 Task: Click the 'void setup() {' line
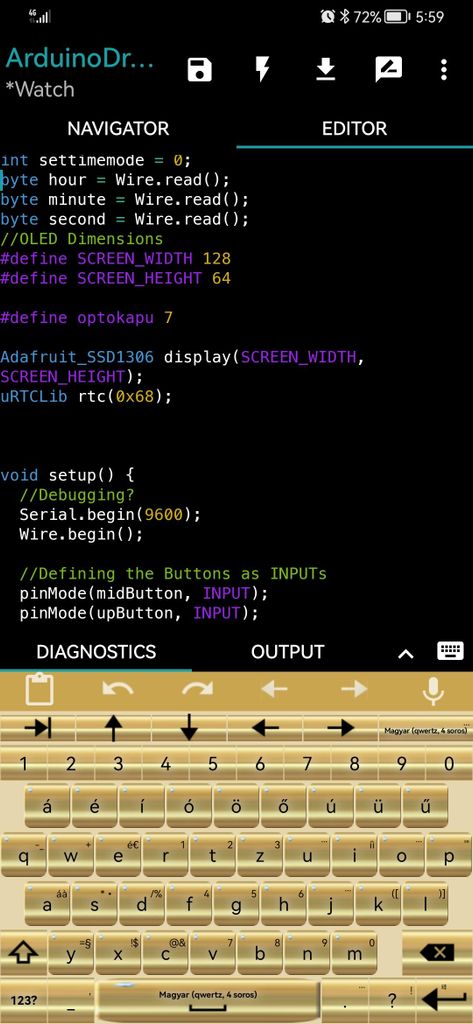(x=67, y=475)
